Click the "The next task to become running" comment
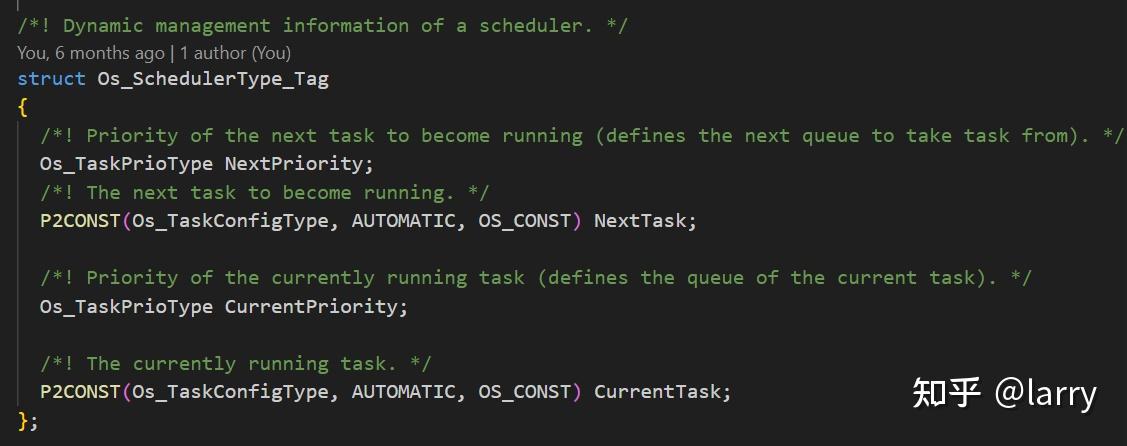This screenshot has width=1127, height=446. point(270,193)
